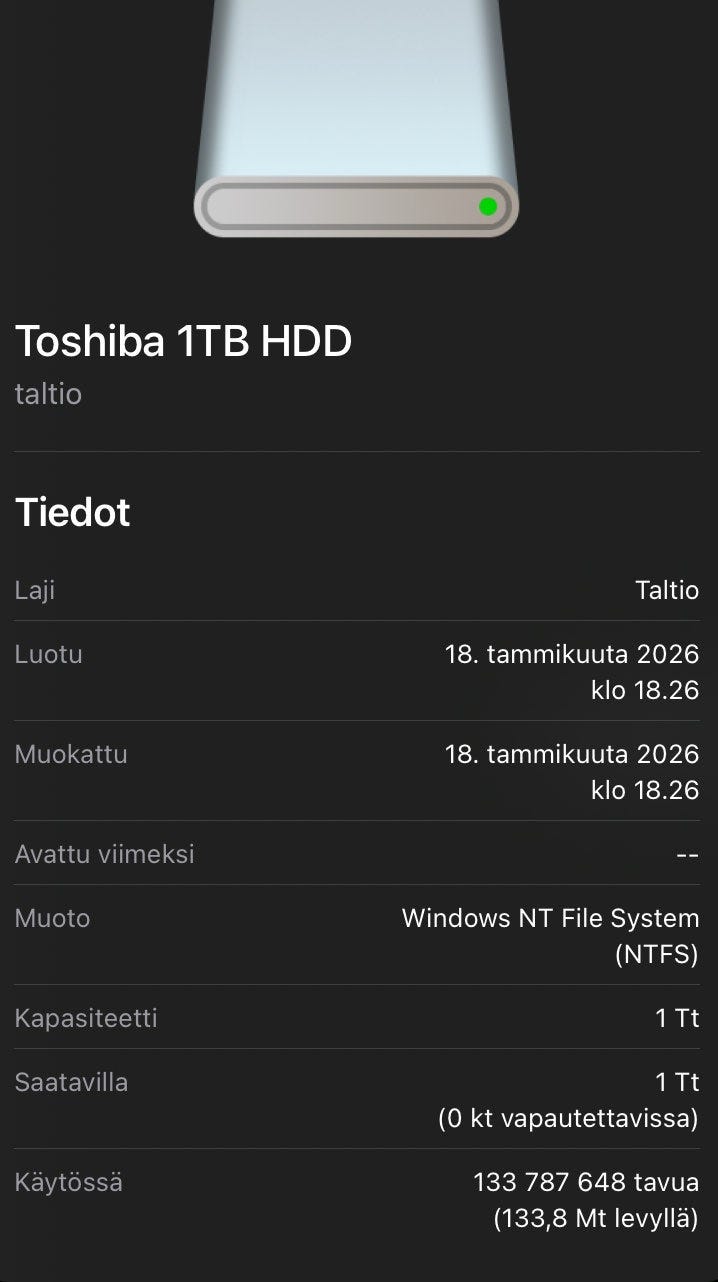Click the Luotu row label

(48, 654)
